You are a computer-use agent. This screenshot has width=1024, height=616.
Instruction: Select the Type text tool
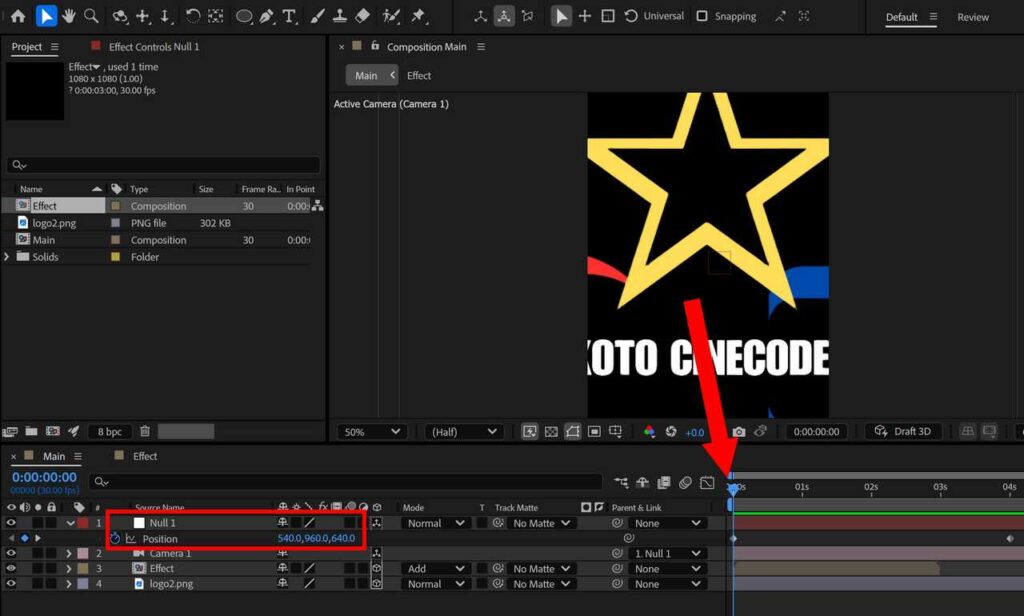(x=289, y=16)
